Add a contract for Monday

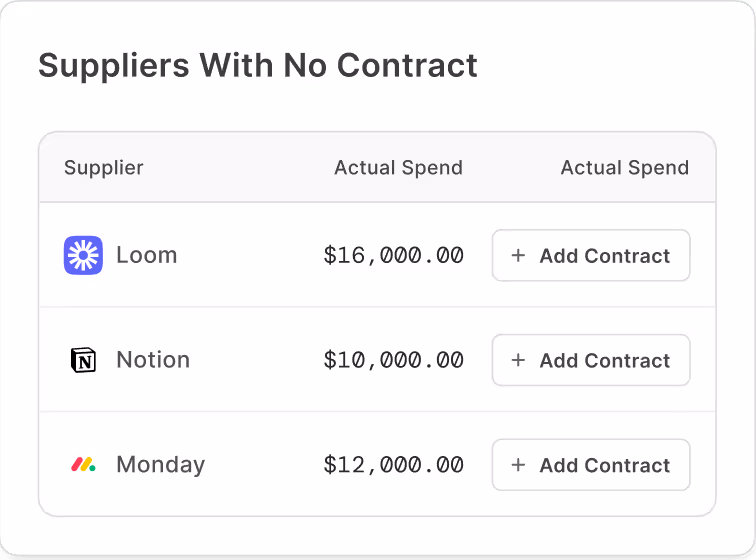point(591,465)
